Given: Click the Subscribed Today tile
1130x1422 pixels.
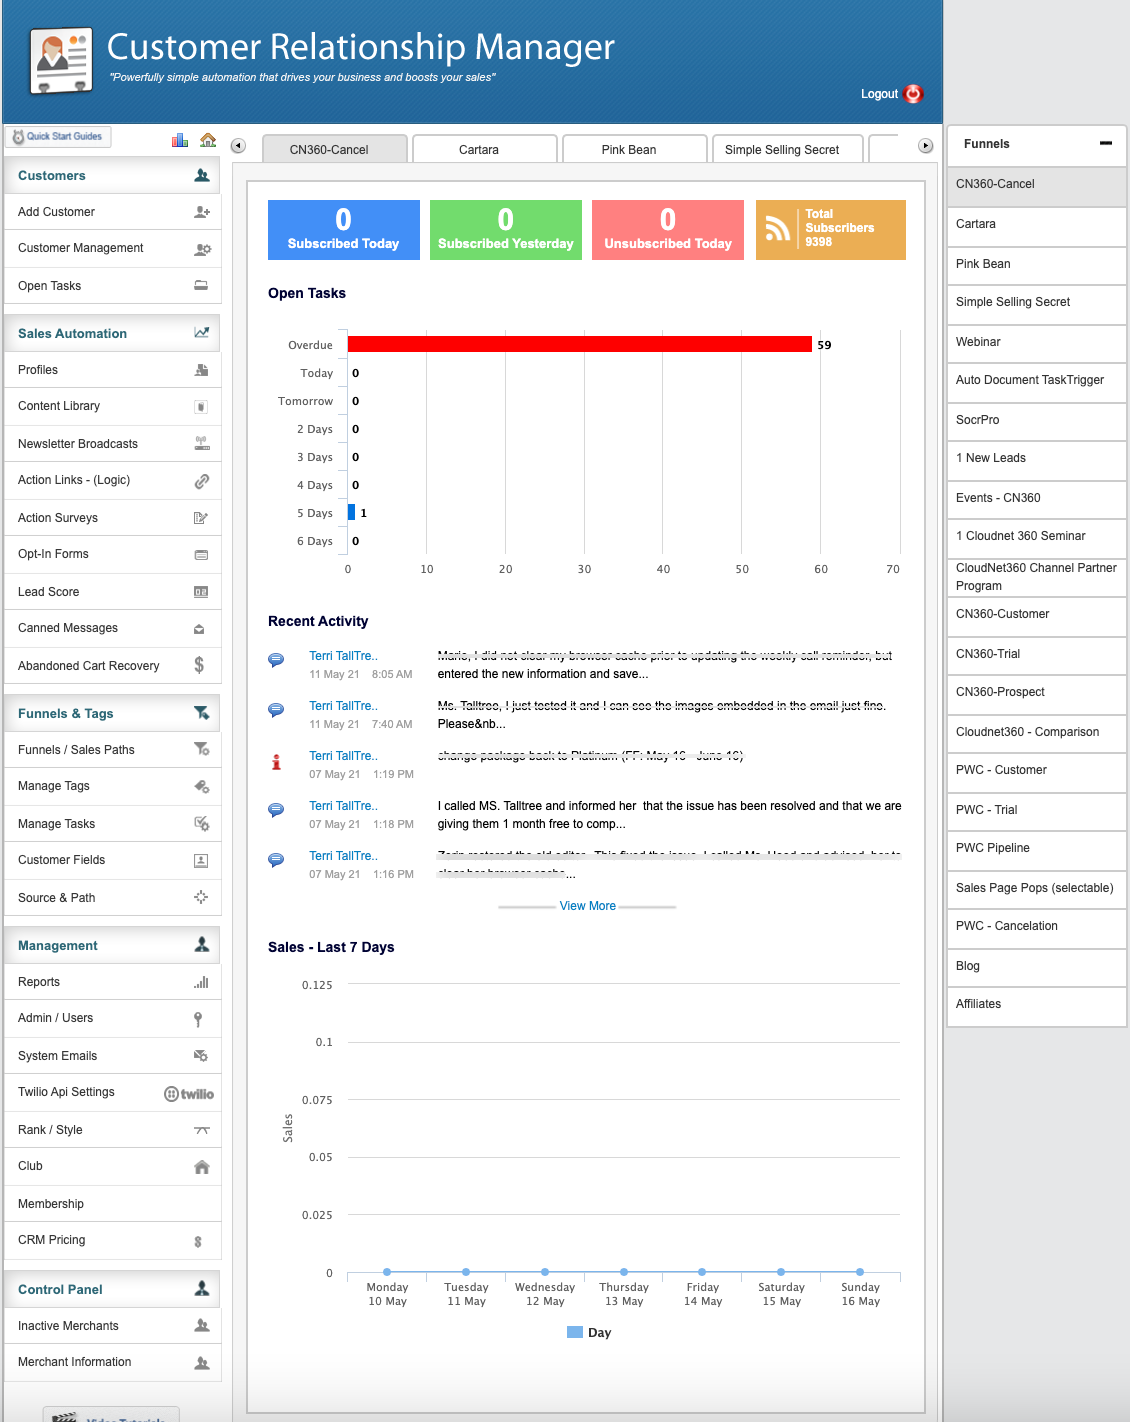Looking at the screenshot, I should [344, 230].
